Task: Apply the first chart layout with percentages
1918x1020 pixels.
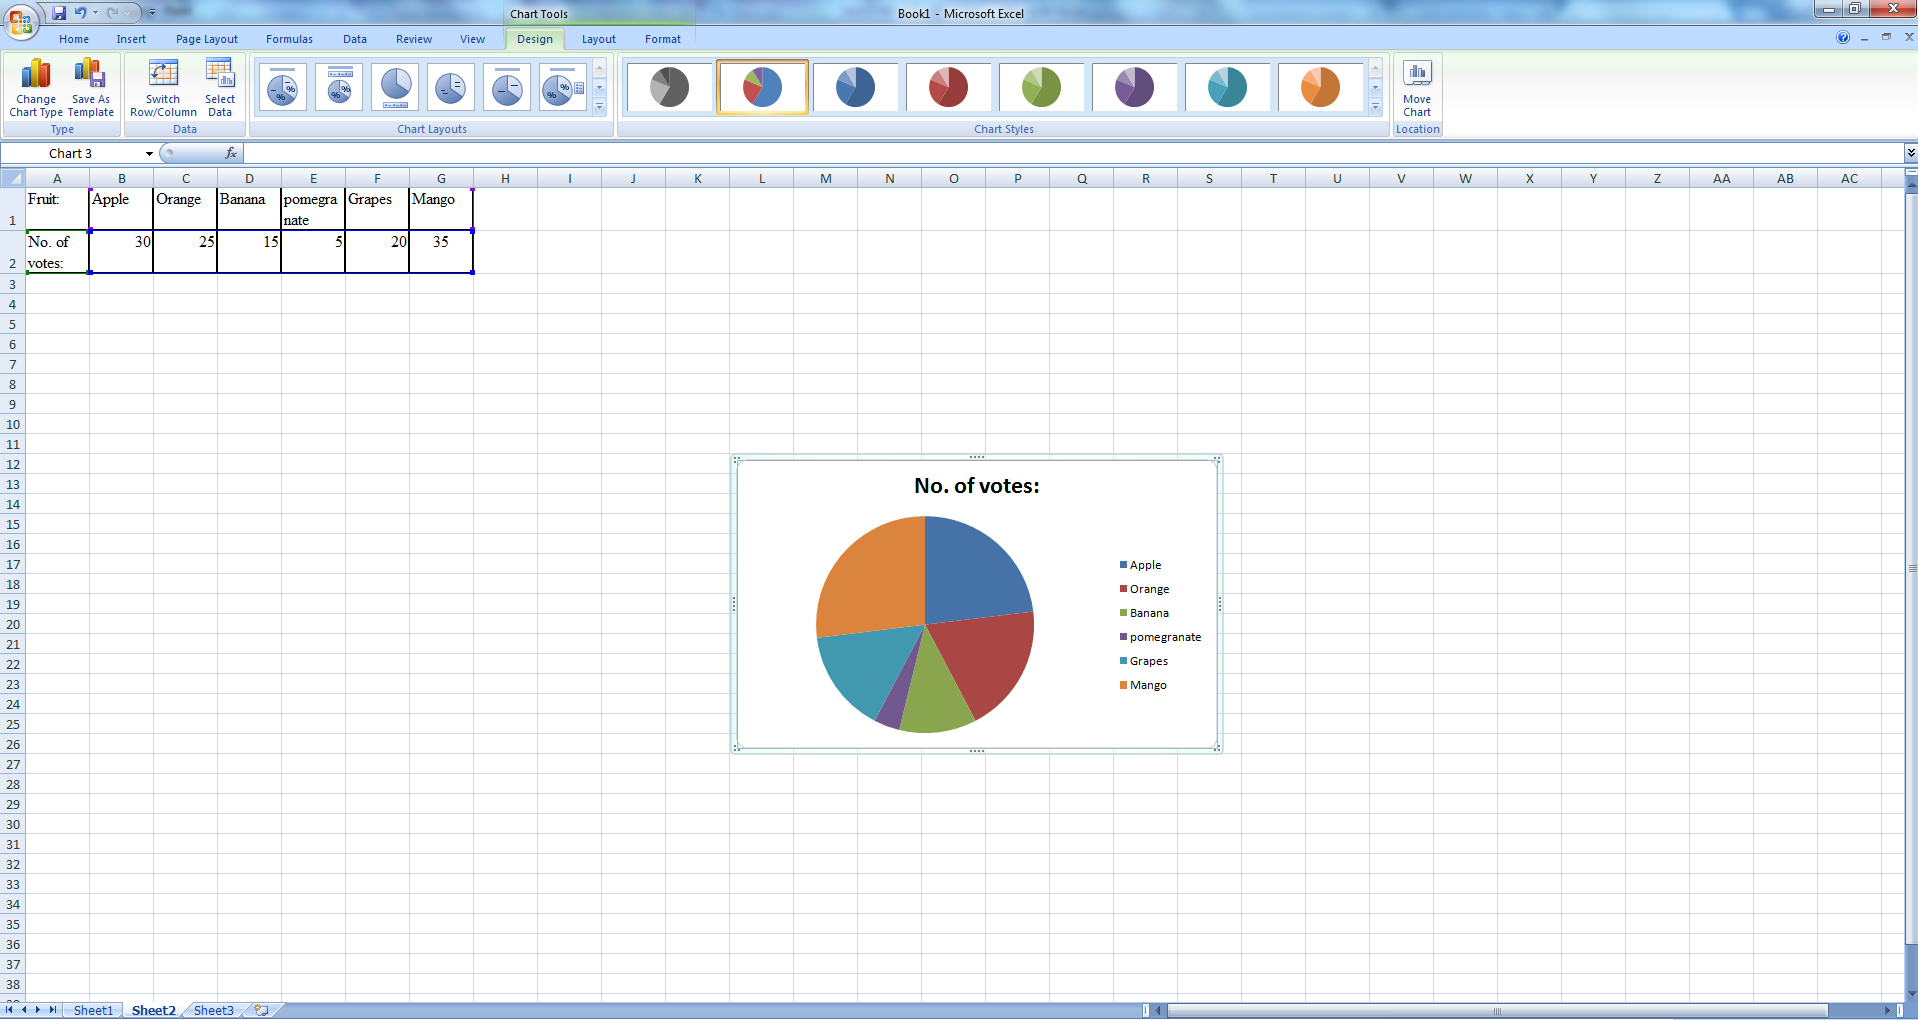Action: [283, 87]
